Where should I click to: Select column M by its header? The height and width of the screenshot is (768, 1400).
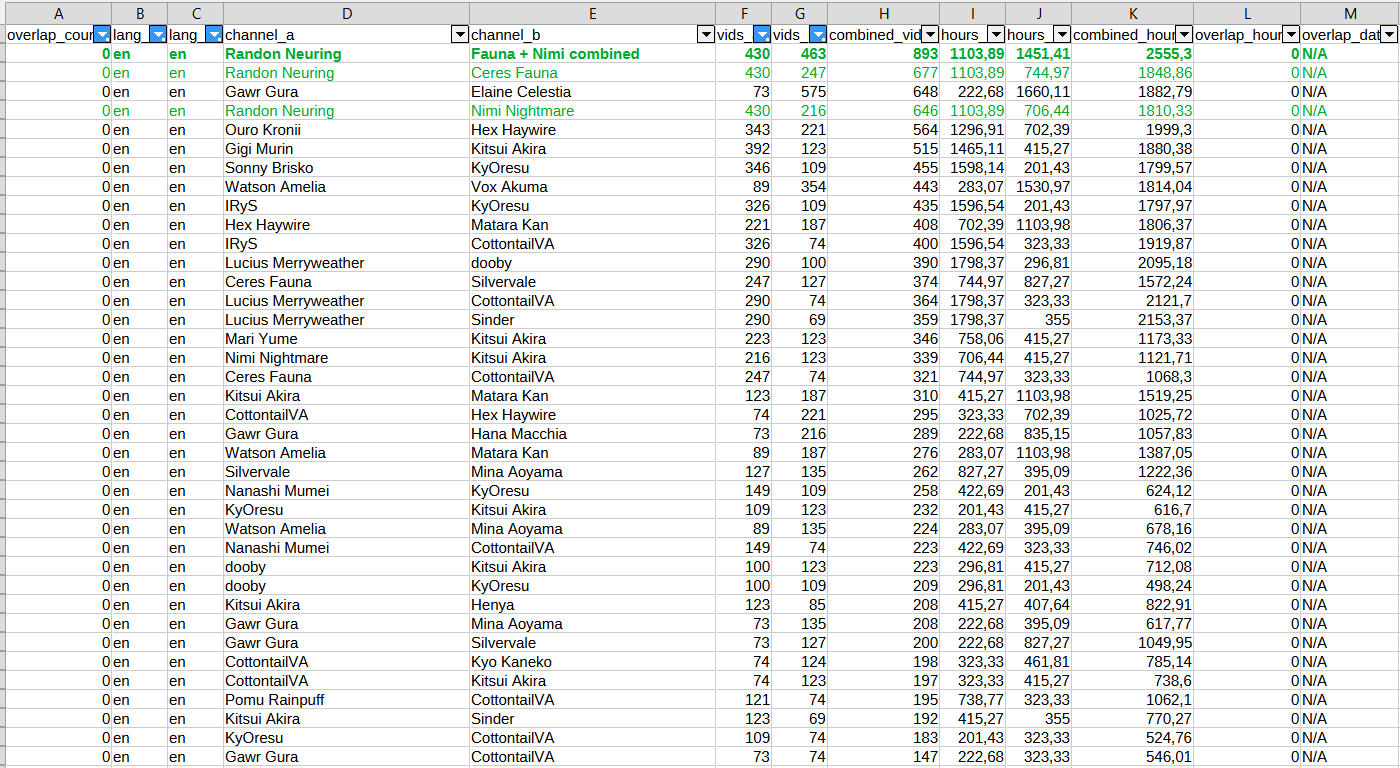[x=1350, y=13]
